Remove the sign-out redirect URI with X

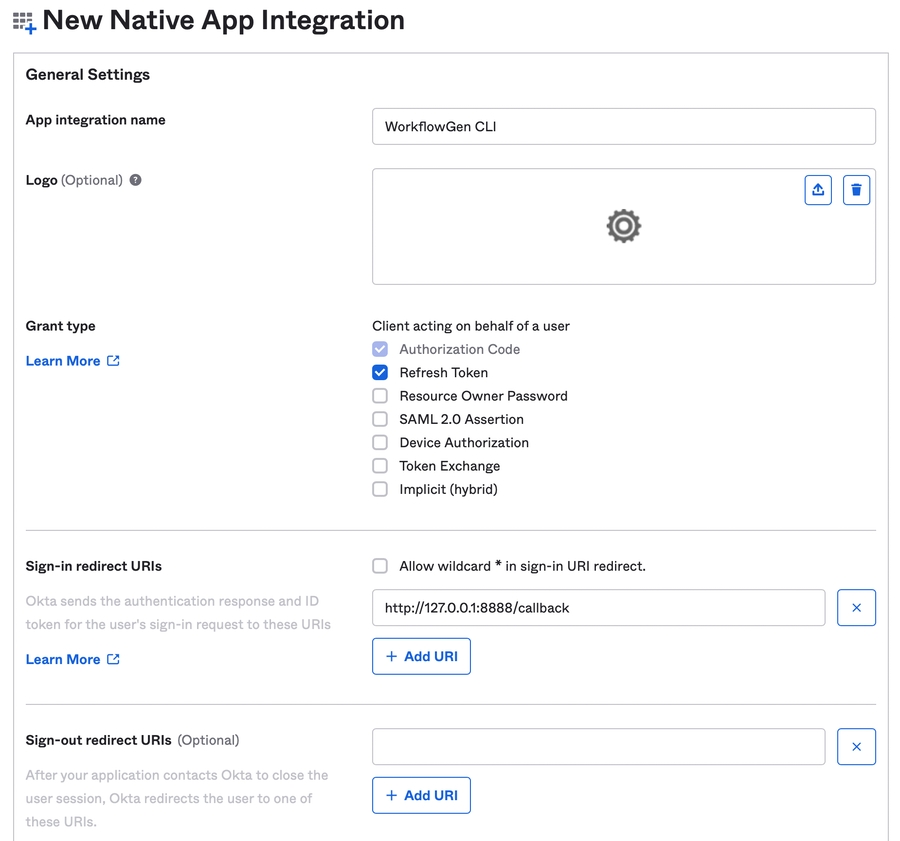[856, 747]
